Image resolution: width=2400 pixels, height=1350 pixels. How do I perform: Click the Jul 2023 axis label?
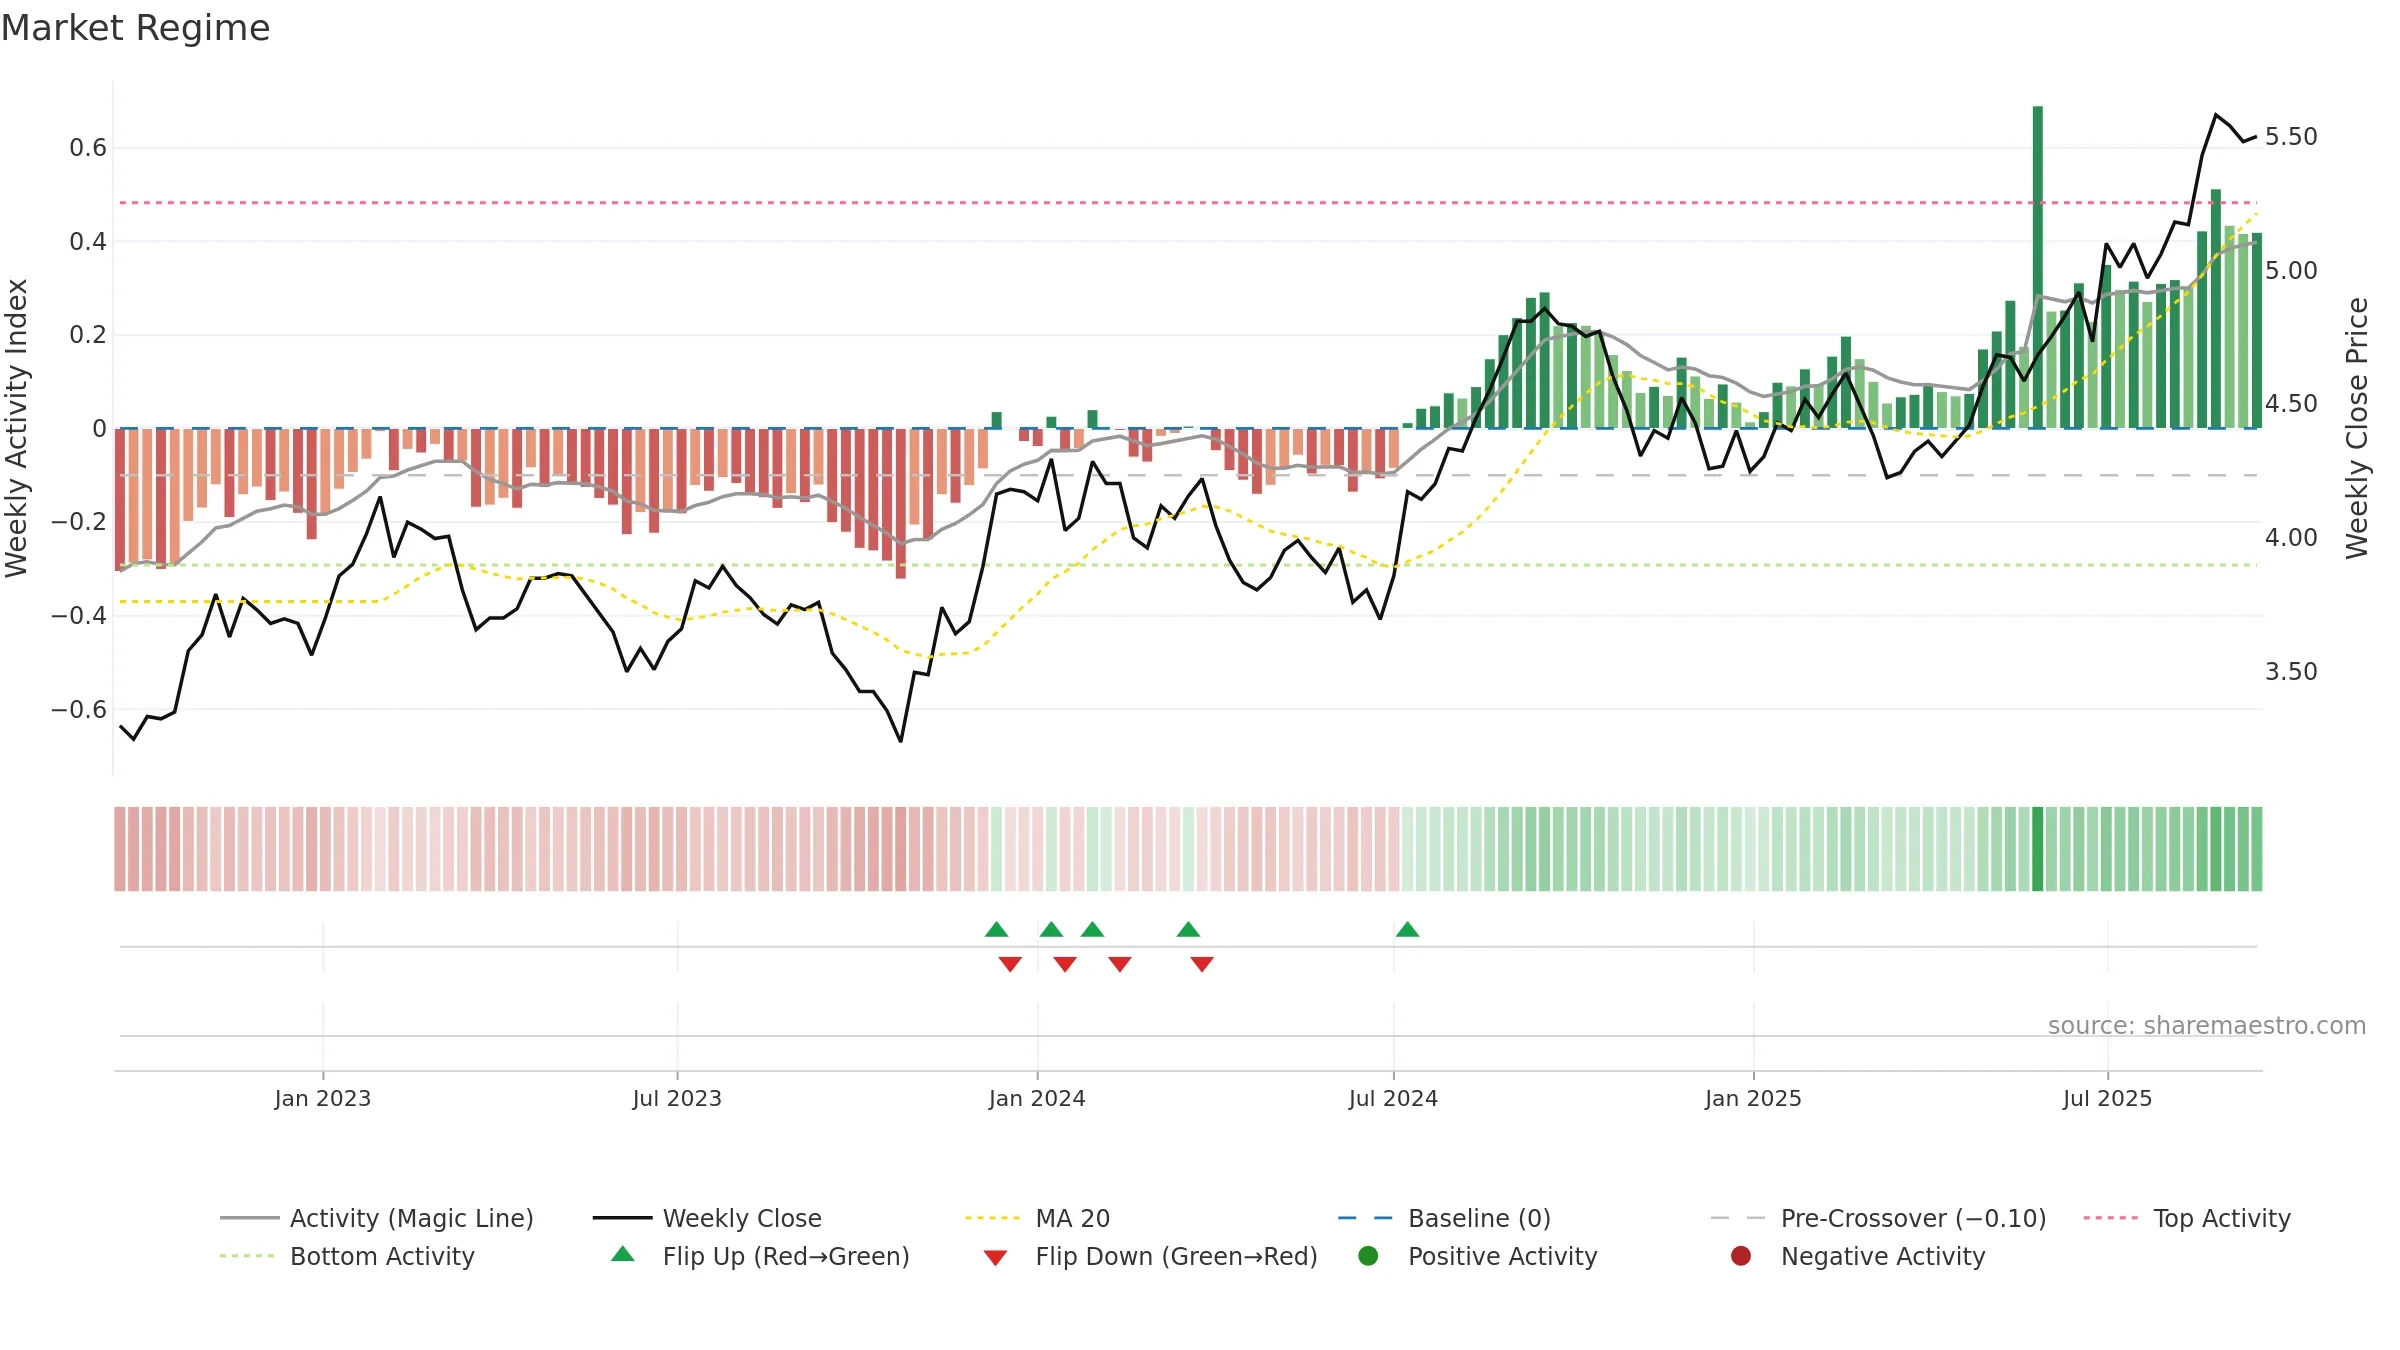(677, 1099)
